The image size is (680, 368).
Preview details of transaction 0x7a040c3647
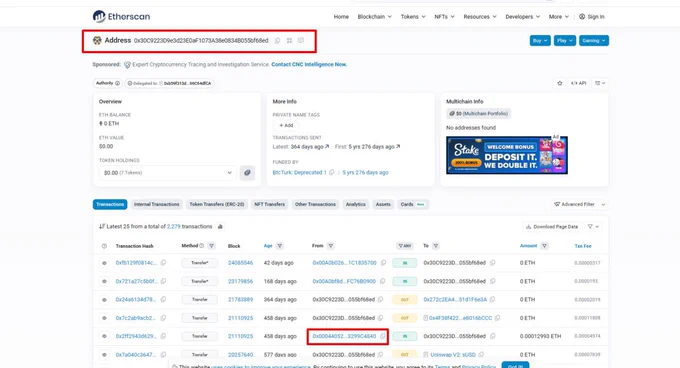coord(104,355)
